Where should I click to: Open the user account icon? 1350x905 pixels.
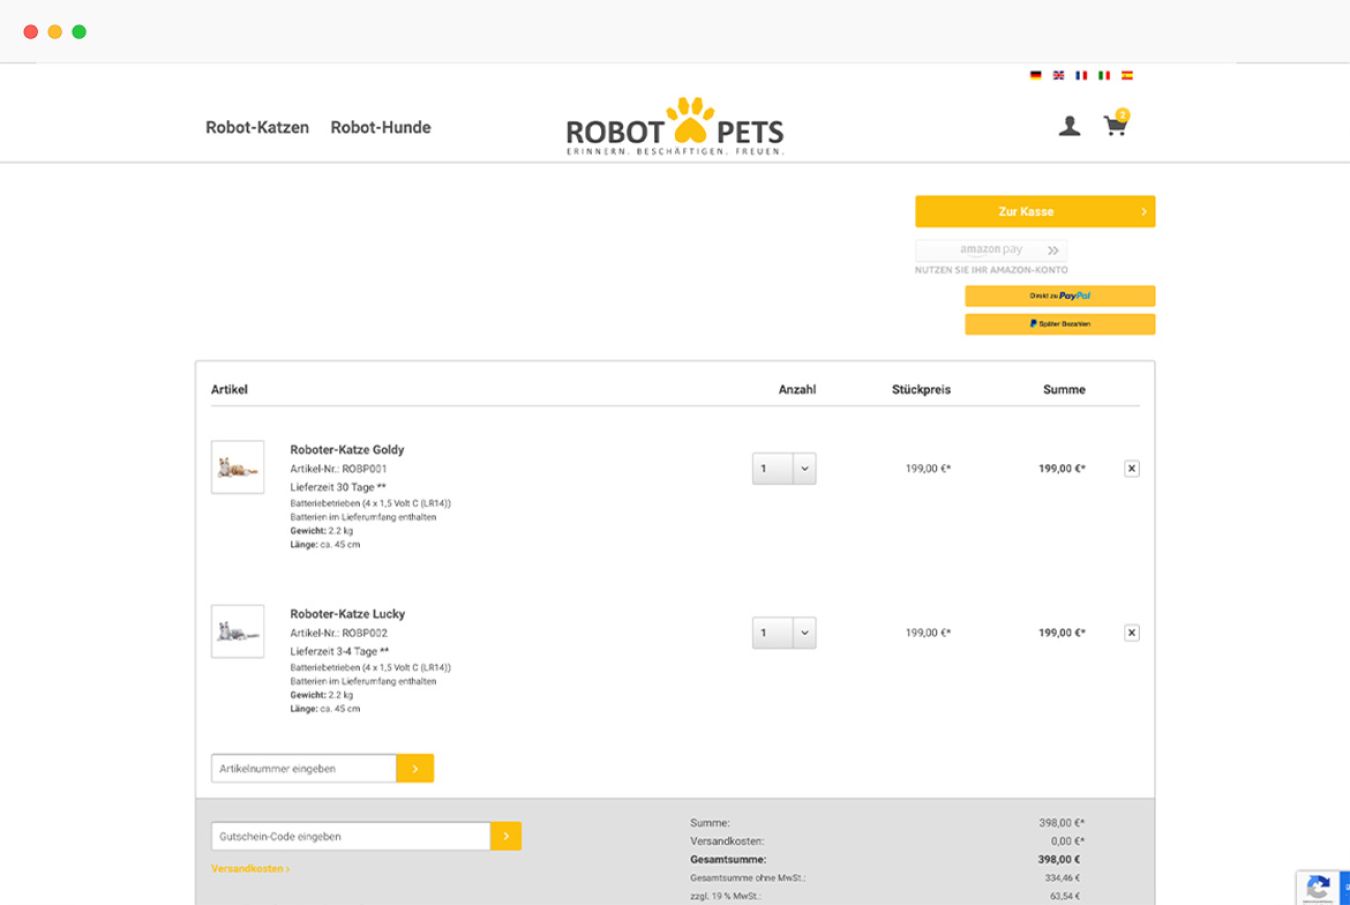1069,126
